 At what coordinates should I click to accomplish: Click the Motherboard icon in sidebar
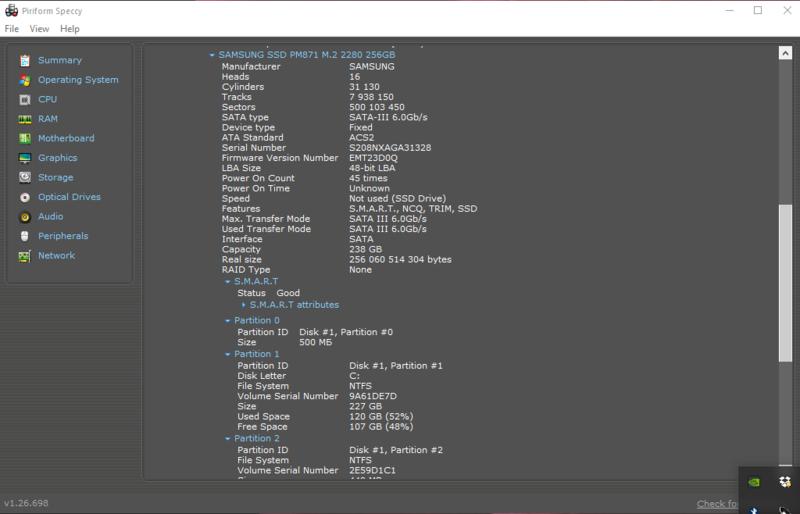pyautogui.click(x=24, y=138)
